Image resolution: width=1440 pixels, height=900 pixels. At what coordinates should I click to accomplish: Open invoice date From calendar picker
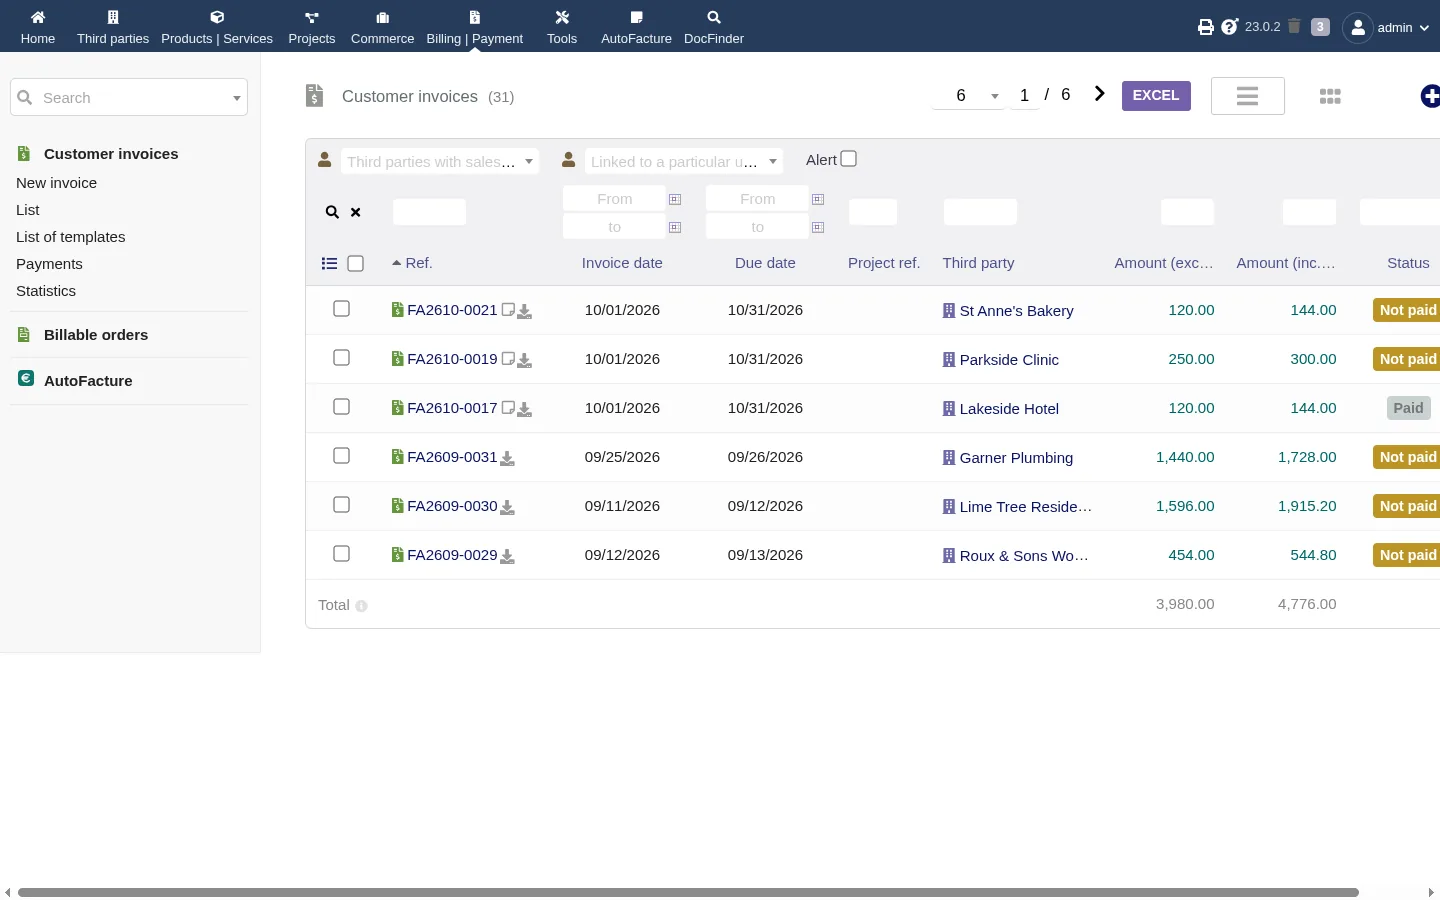click(x=675, y=199)
